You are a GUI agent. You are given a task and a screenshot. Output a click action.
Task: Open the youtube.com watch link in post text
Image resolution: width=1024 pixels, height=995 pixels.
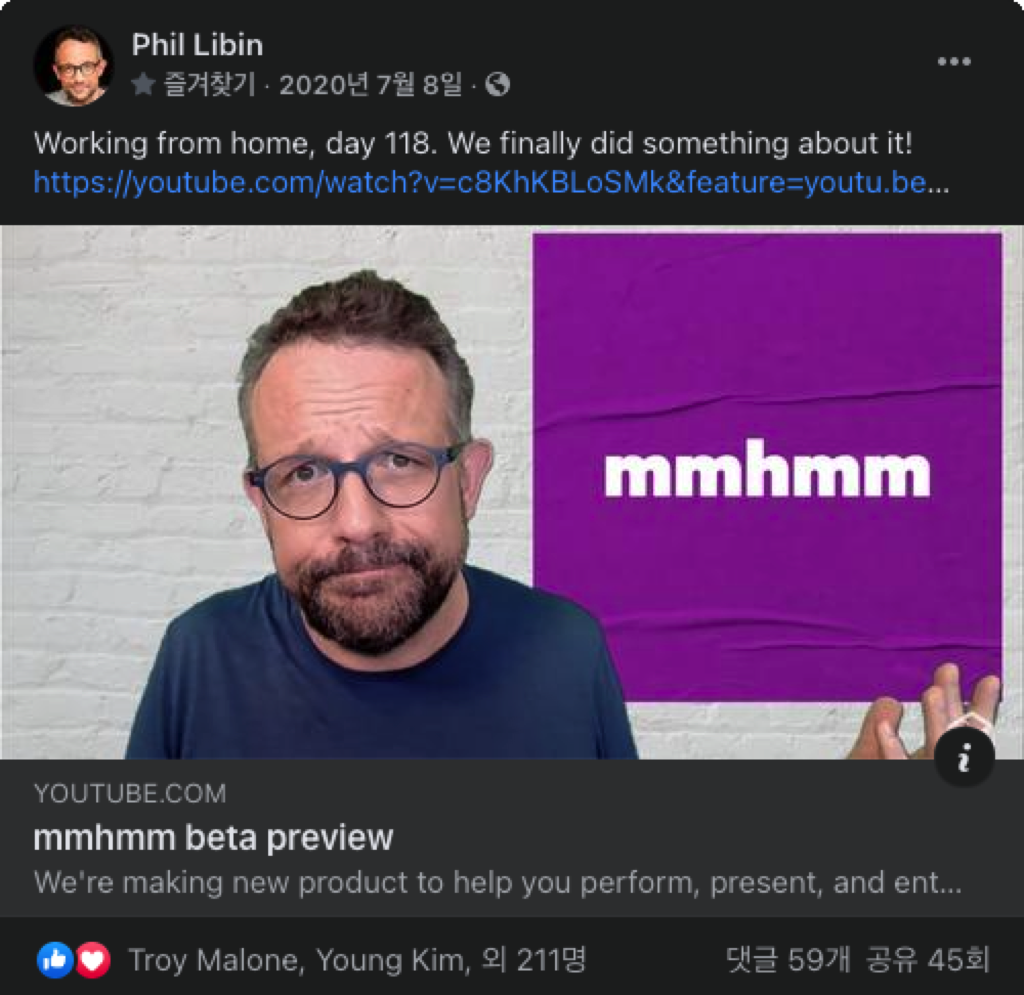tap(490, 183)
